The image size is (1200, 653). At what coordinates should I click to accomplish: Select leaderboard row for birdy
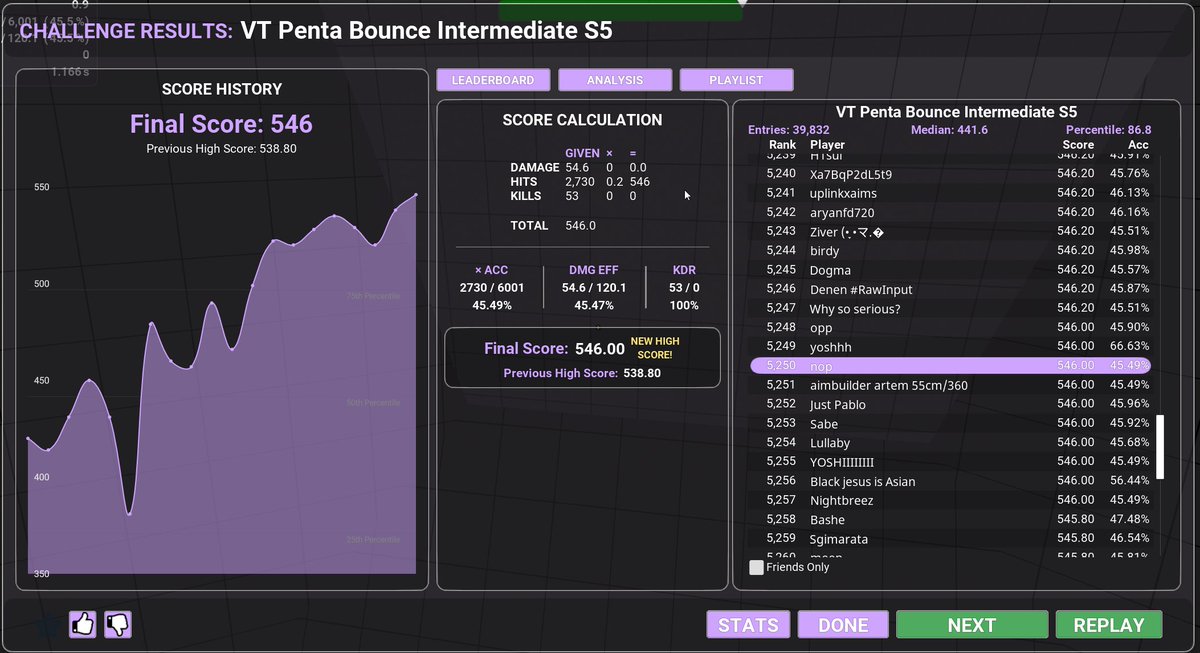point(950,251)
